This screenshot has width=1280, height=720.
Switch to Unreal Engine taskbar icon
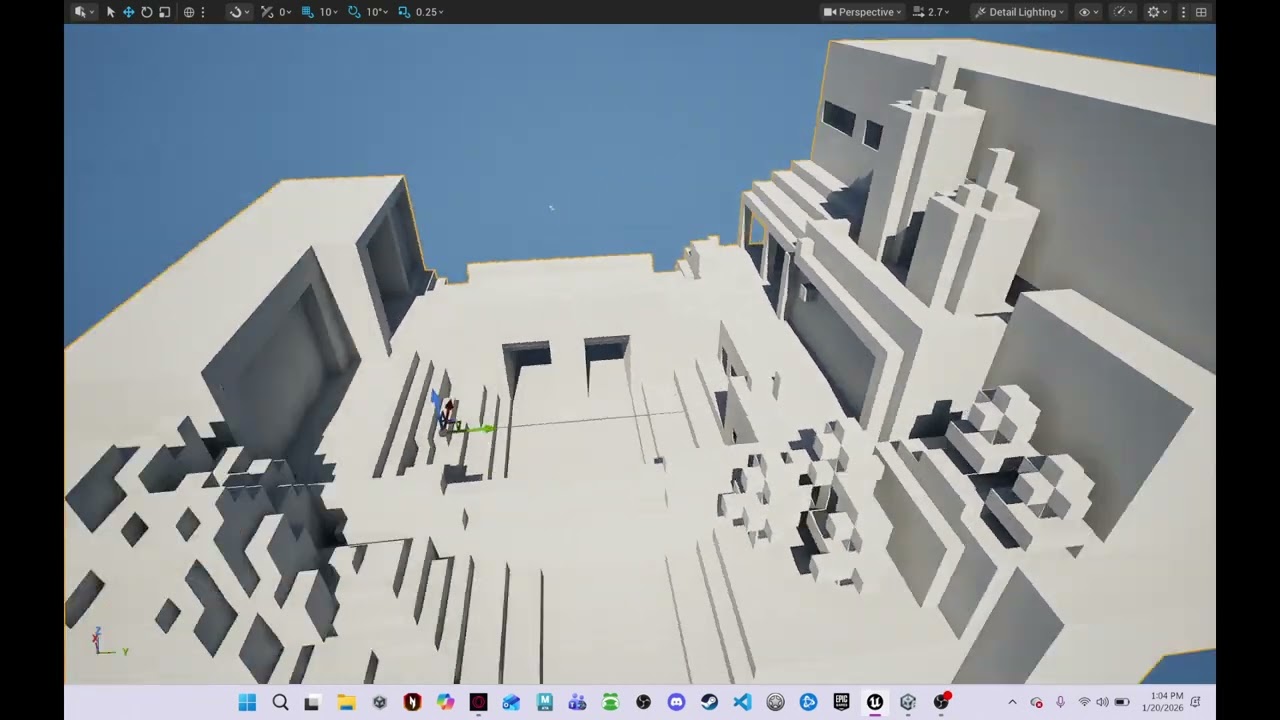pyautogui.click(x=875, y=703)
